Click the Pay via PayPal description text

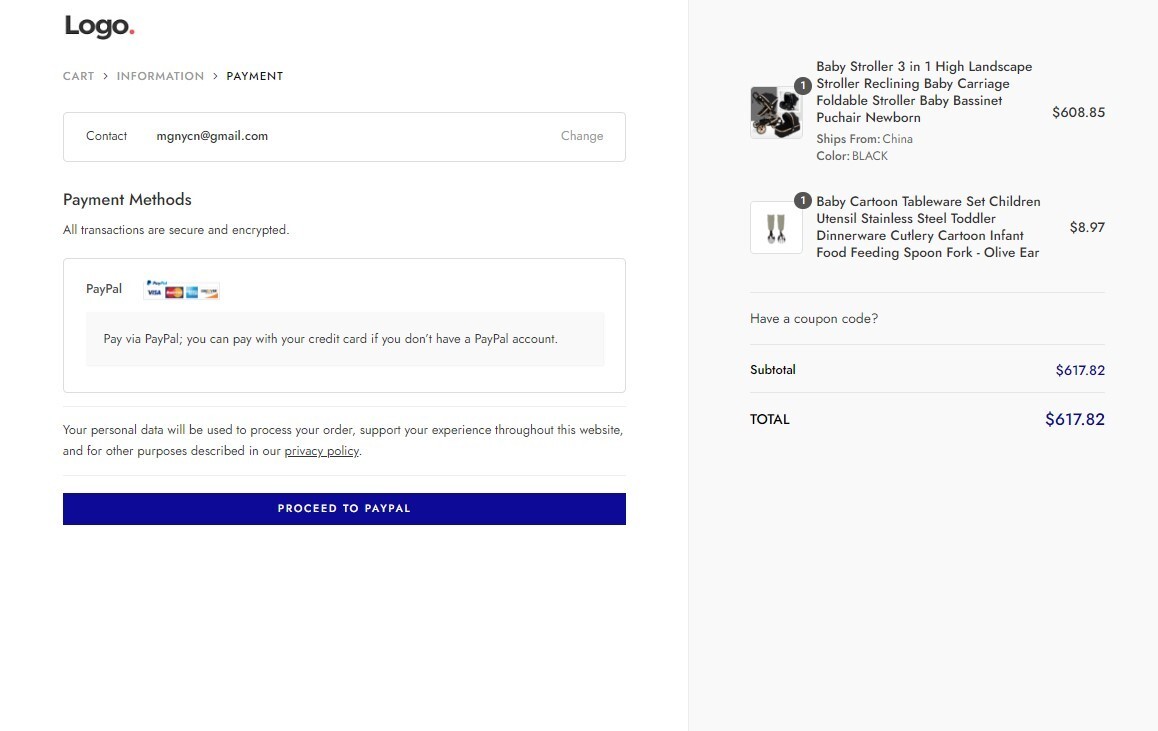pos(330,339)
